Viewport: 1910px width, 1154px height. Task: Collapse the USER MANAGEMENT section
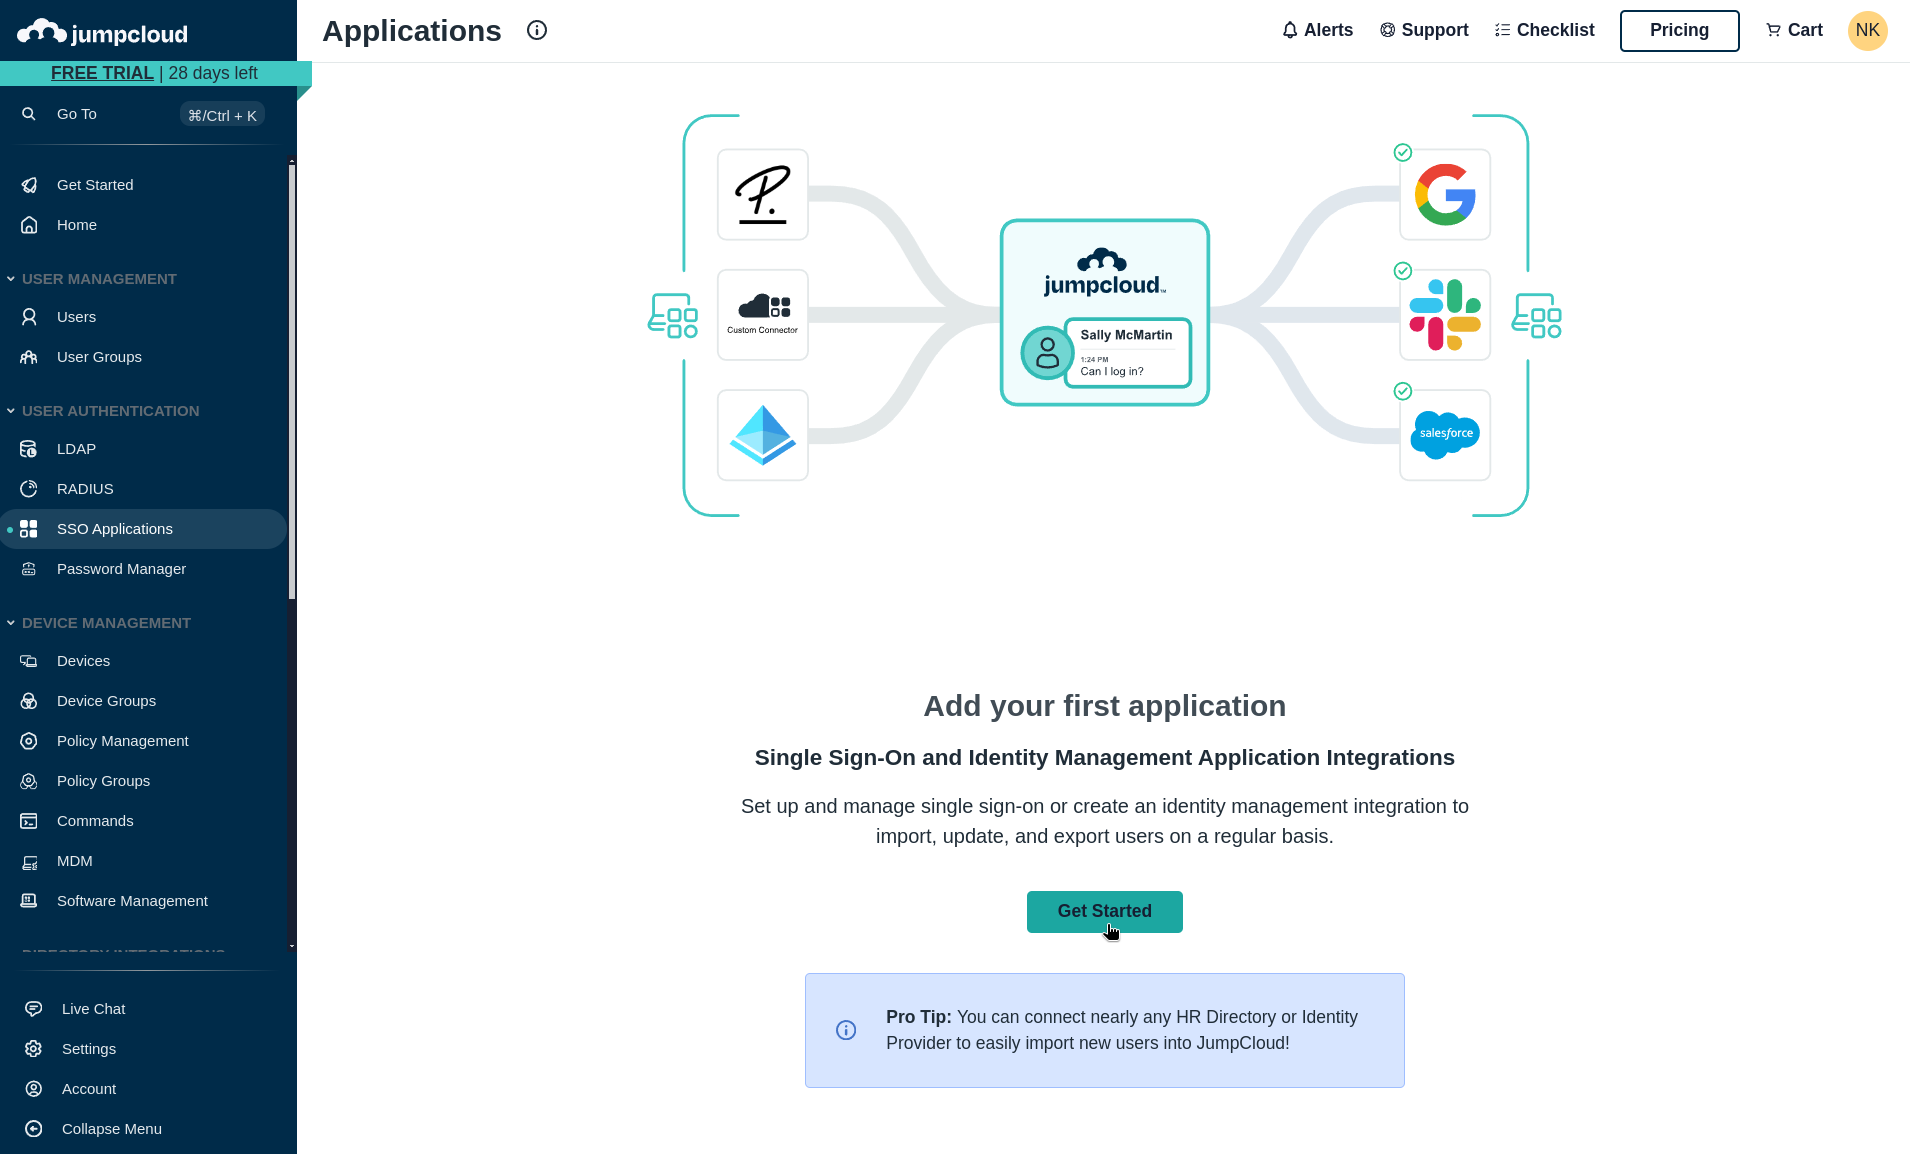tap(11, 278)
